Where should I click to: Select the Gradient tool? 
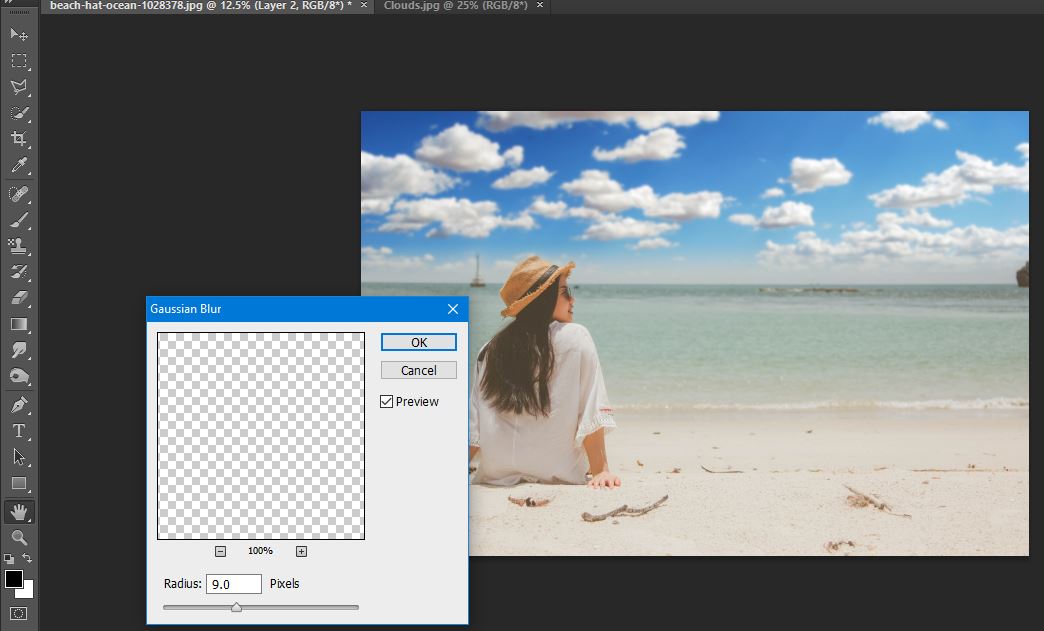[18, 324]
